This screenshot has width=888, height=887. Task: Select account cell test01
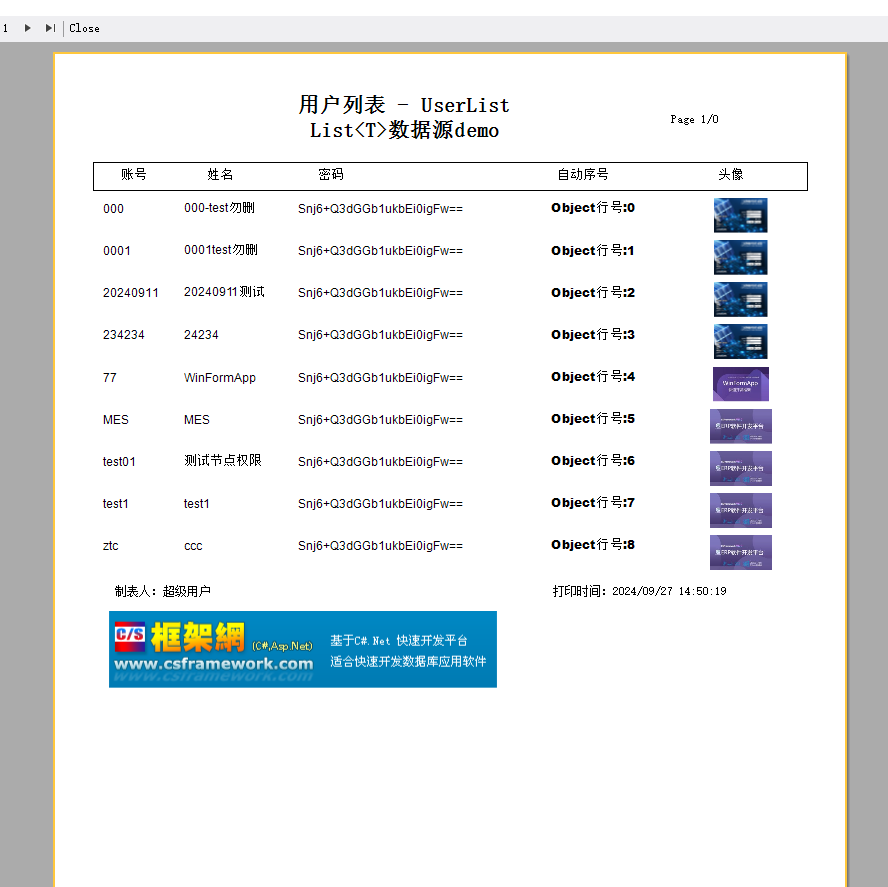(119, 462)
